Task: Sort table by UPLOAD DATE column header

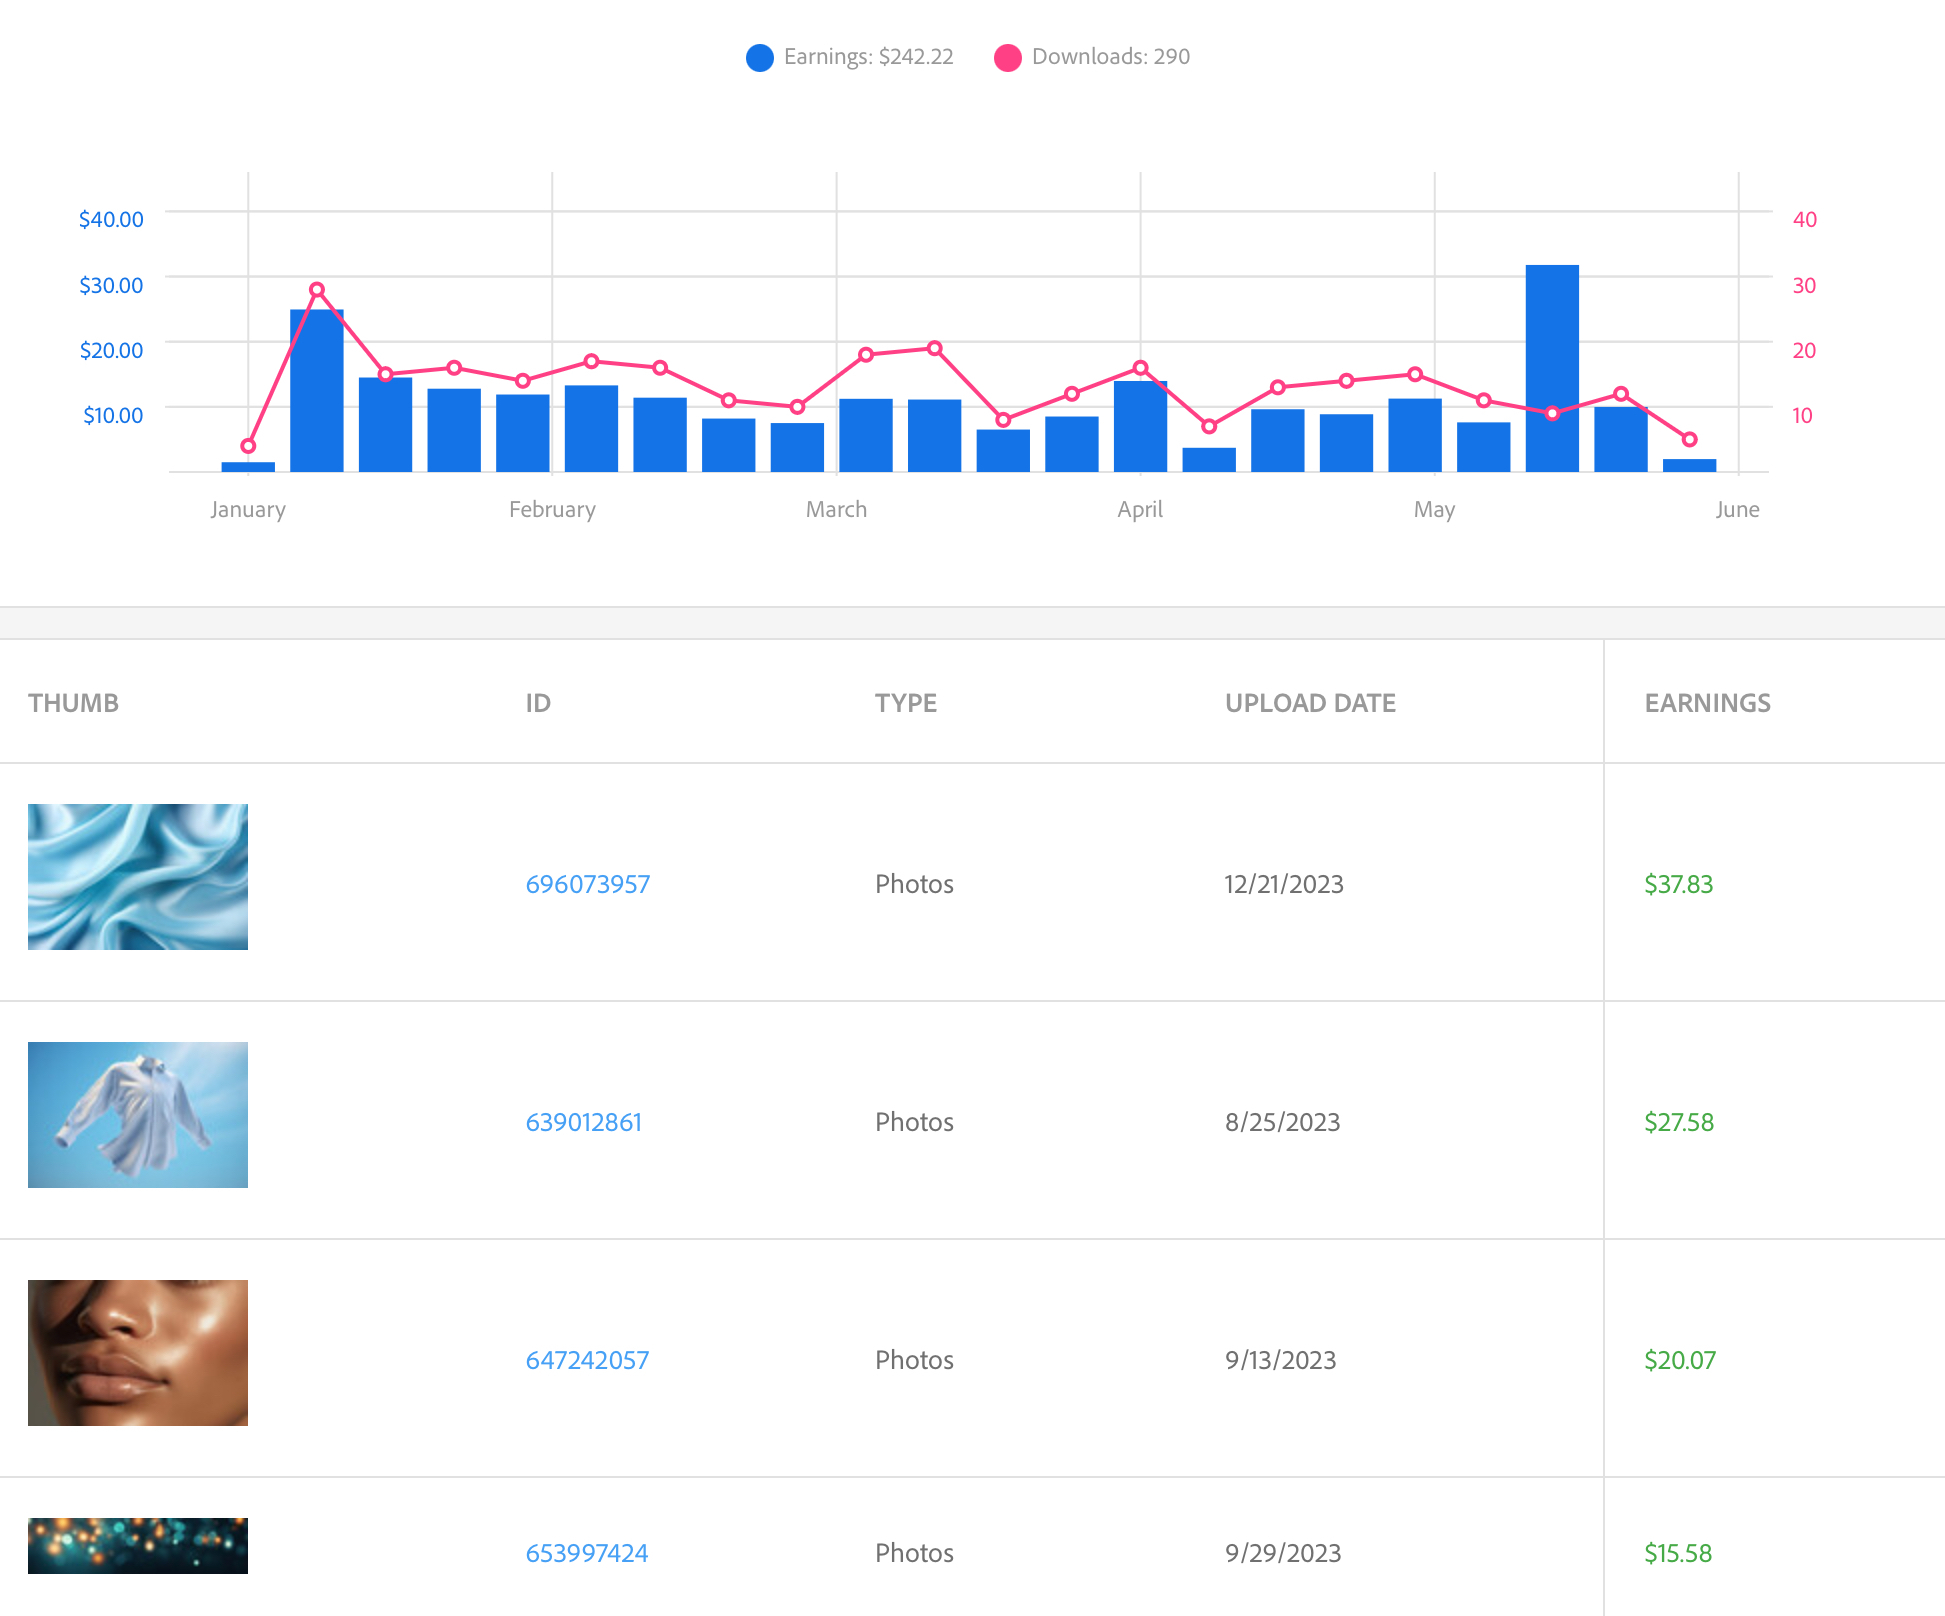Action: pyautogui.click(x=1309, y=703)
